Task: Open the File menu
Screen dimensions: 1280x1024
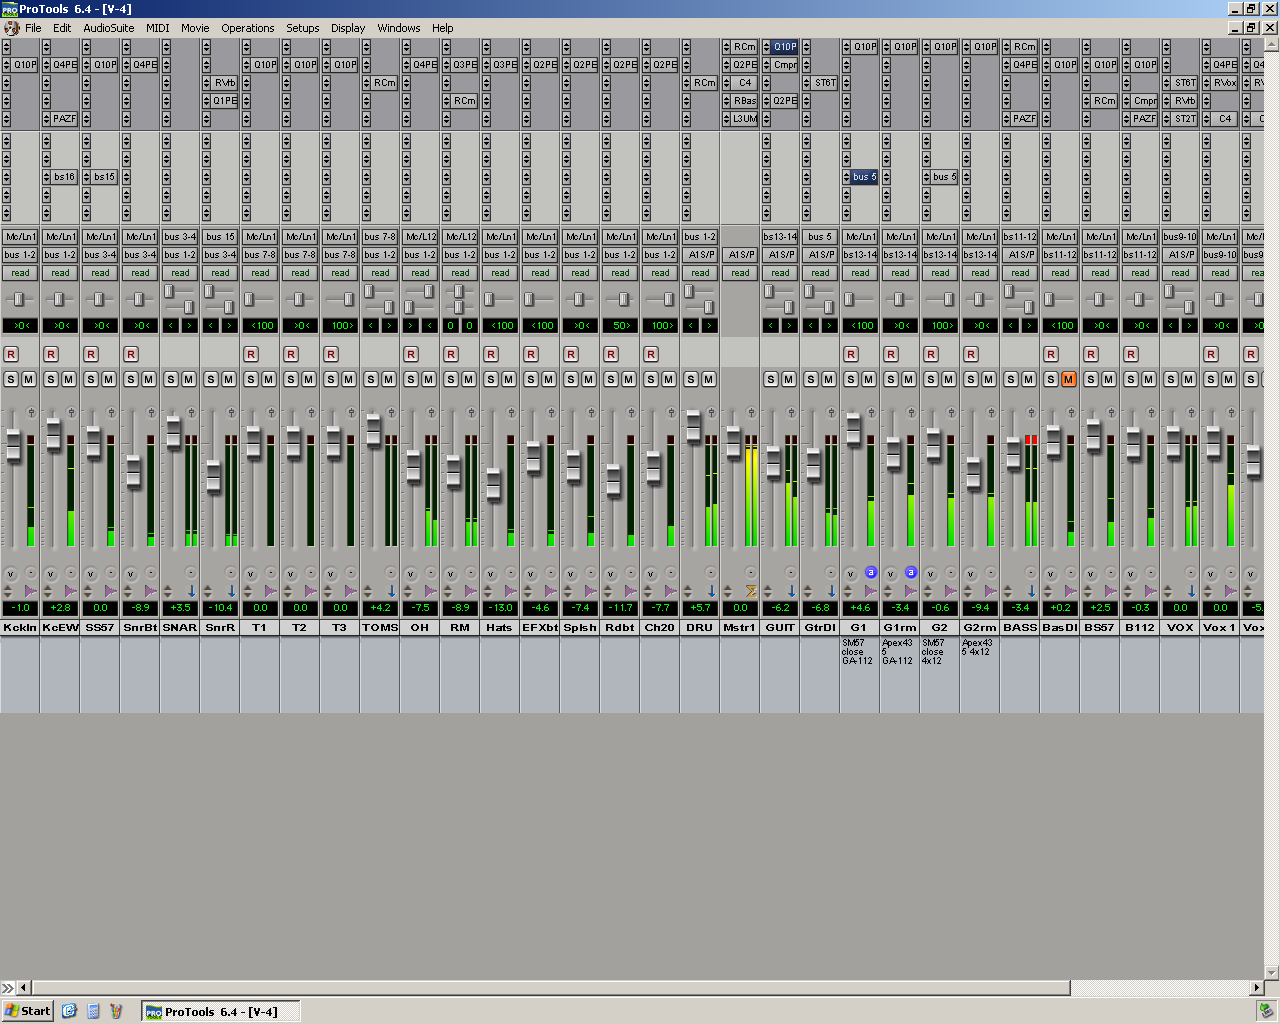Action: (x=33, y=28)
